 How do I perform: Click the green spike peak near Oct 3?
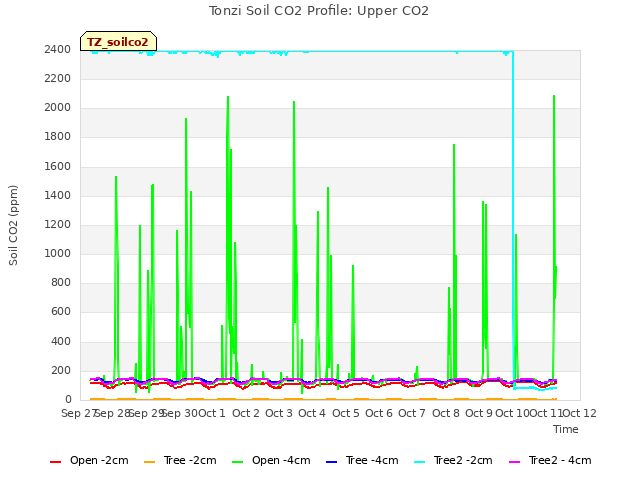(294, 102)
